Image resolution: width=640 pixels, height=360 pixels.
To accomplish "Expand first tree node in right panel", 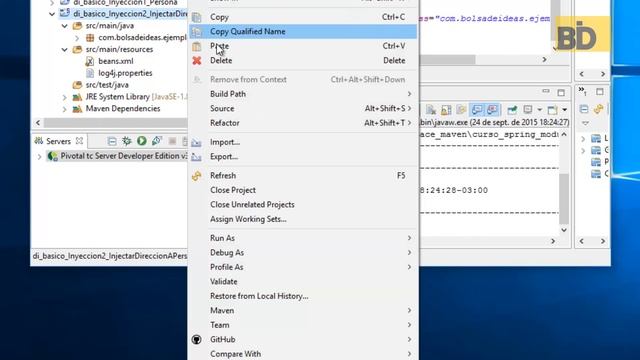I will coord(583,139).
